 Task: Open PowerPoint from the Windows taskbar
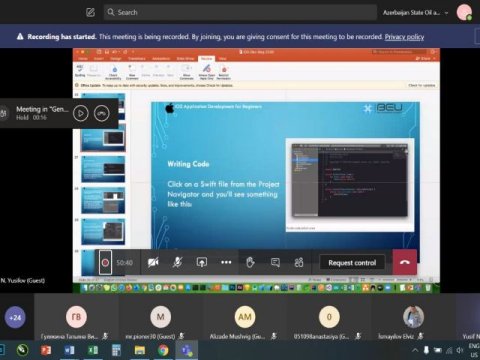click(x=46, y=350)
